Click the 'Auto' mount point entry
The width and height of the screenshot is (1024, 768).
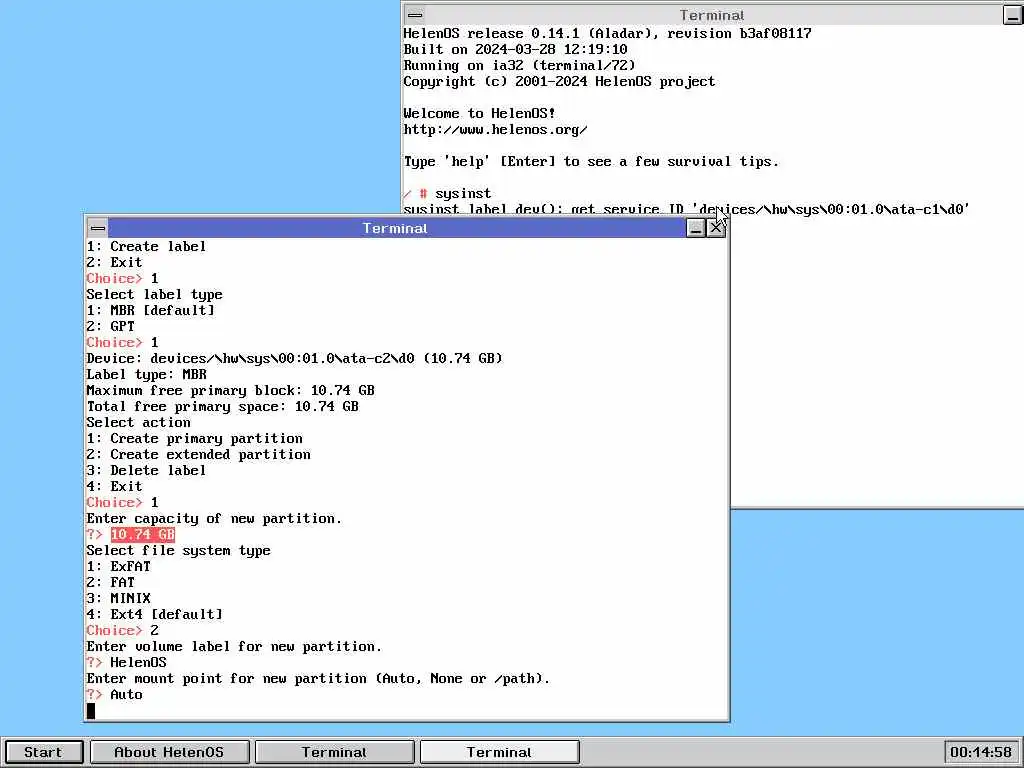(126, 694)
